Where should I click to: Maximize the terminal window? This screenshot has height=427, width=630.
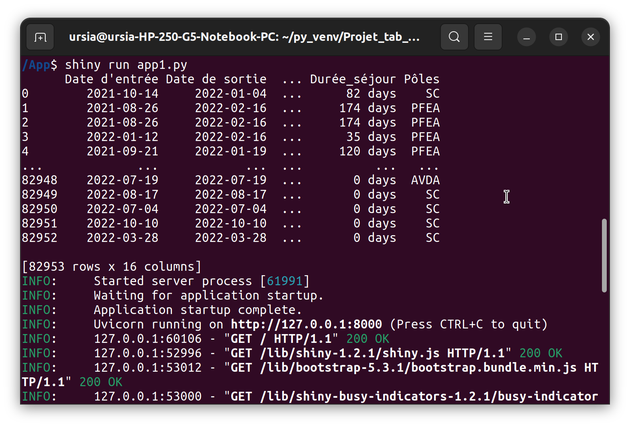click(558, 37)
